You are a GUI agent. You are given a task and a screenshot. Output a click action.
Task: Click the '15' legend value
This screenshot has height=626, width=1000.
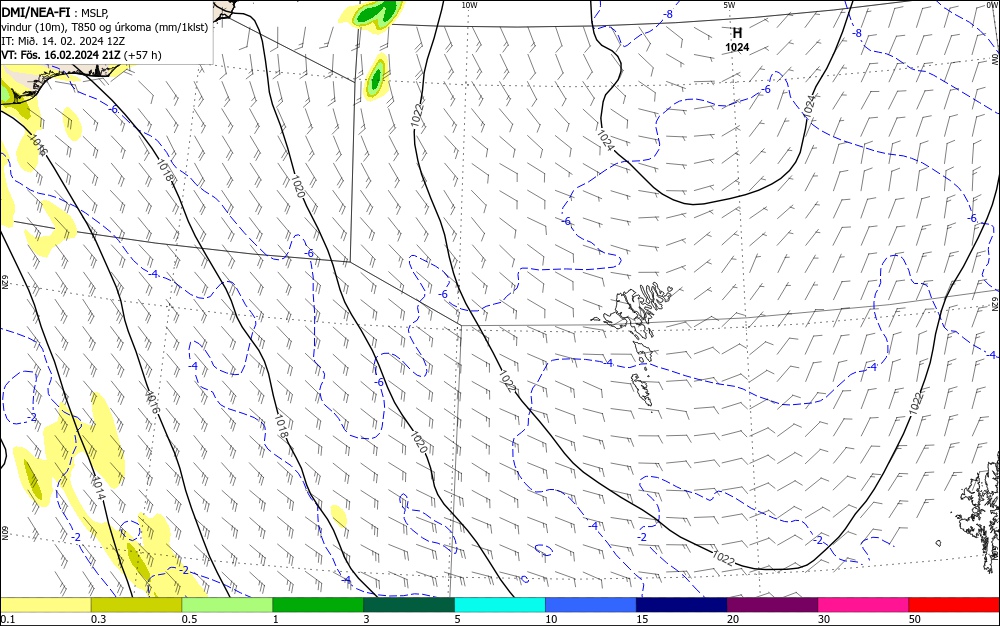[x=642, y=619]
